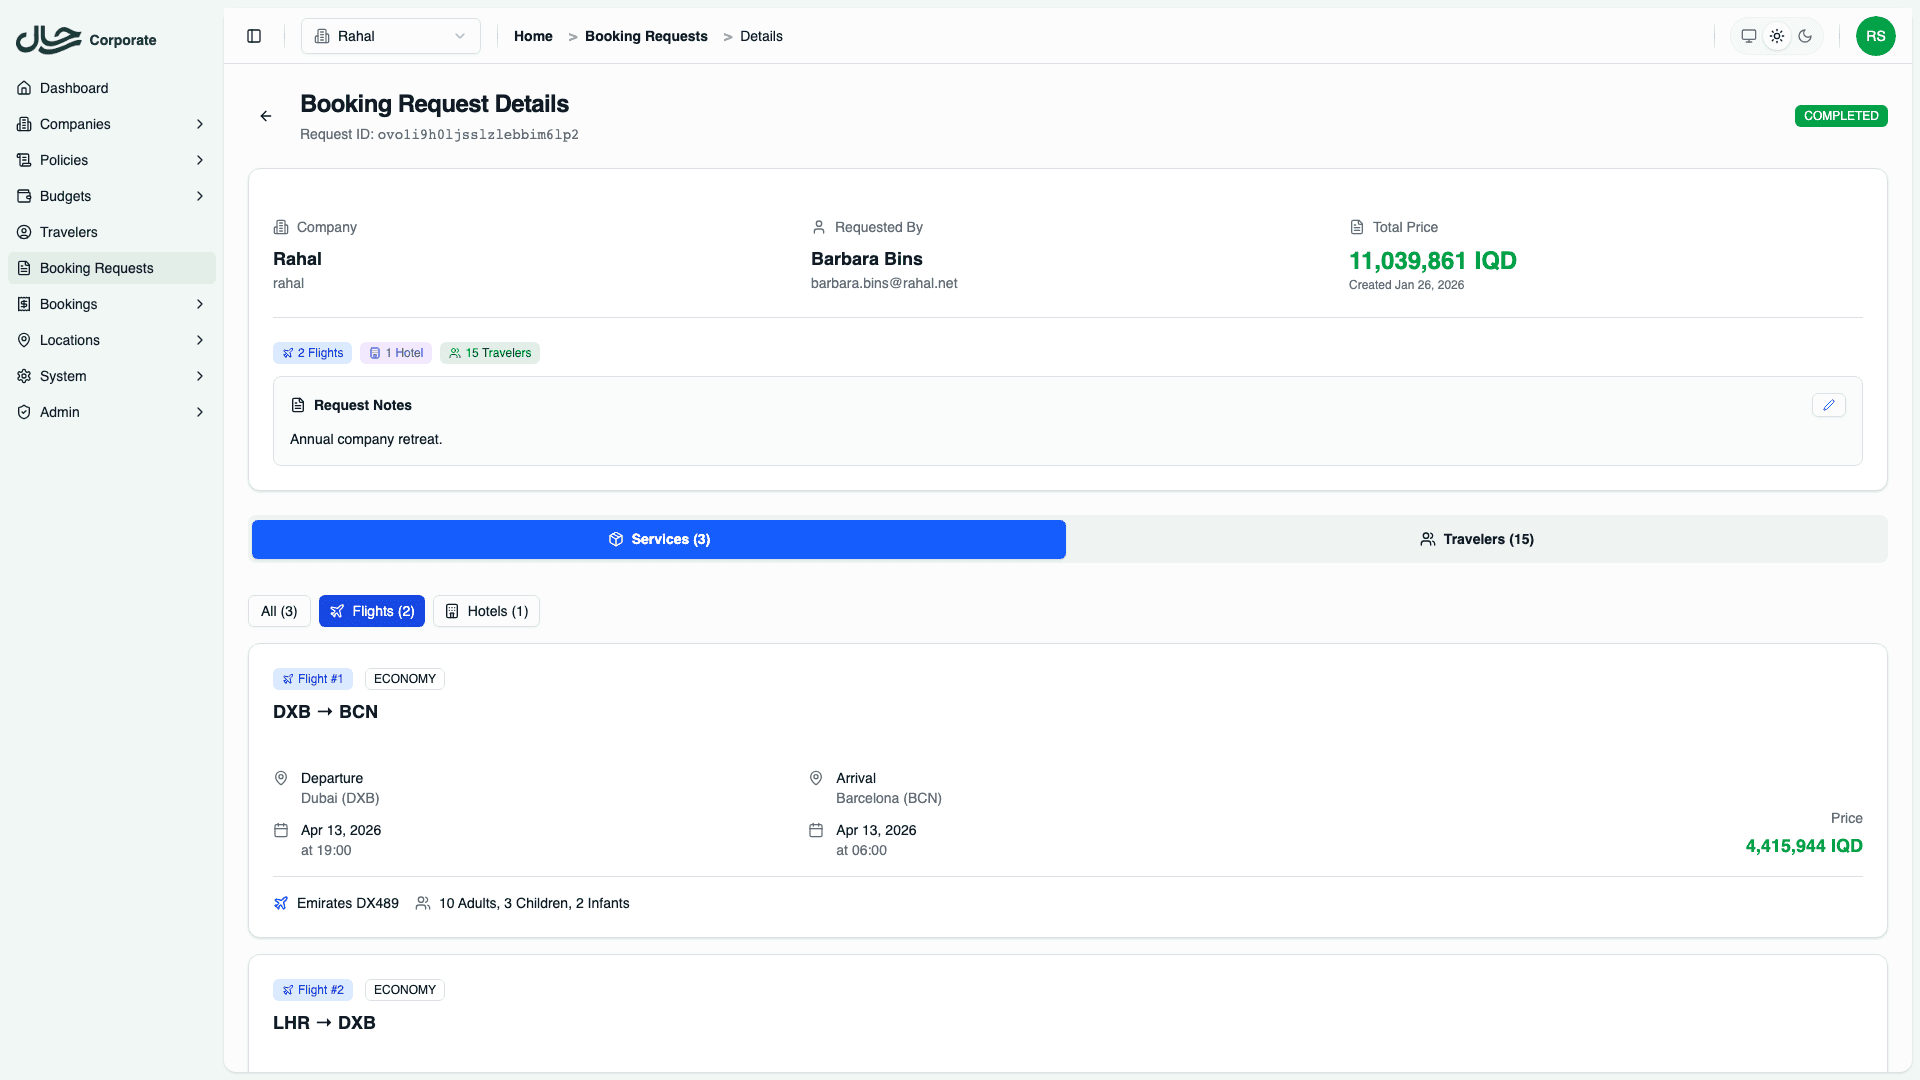Viewport: 1920px width, 1080px height.
Task: Select the All (3) services filter
Action: tap(278, 611)
